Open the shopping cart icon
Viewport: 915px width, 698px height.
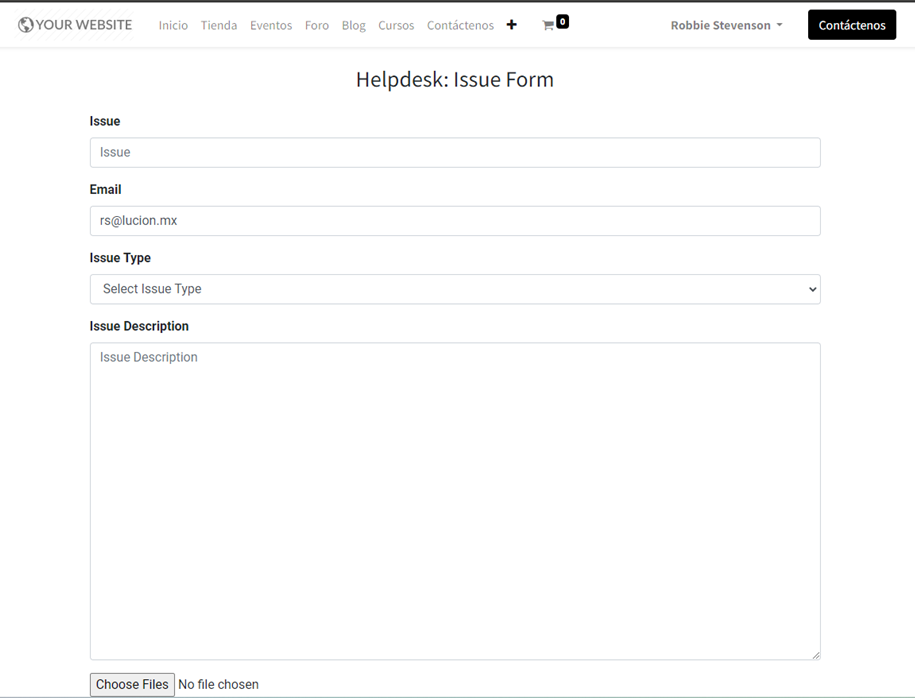(x=548, y=25)
